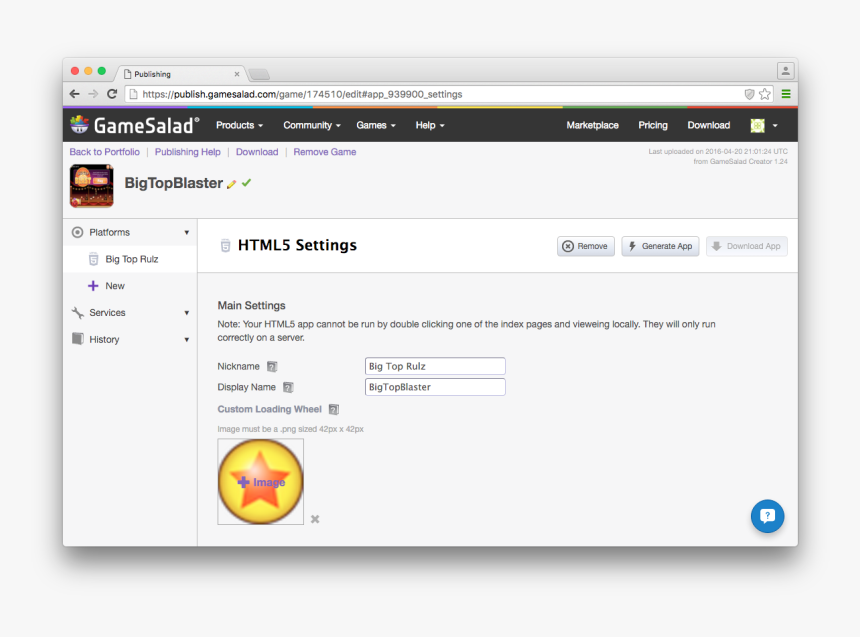Click the Nickname input field
Viewport: 860px width, 637px height.
click(x=435, y=367)
